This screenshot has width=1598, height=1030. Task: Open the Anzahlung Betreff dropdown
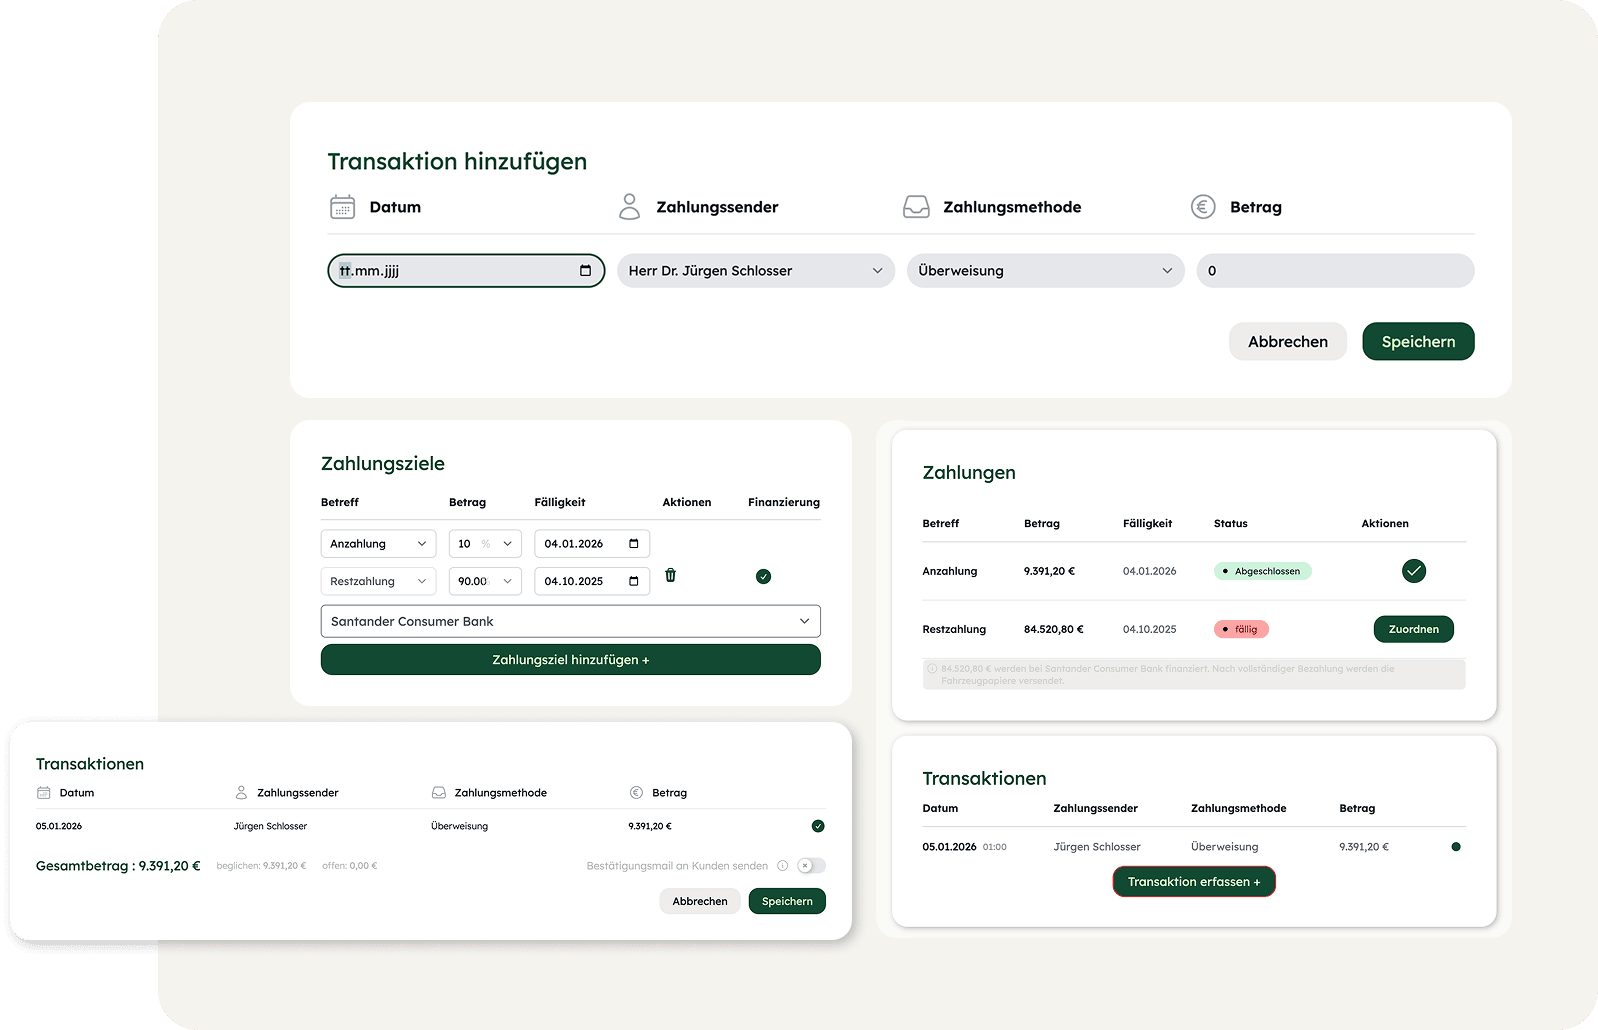click(378, 544)
